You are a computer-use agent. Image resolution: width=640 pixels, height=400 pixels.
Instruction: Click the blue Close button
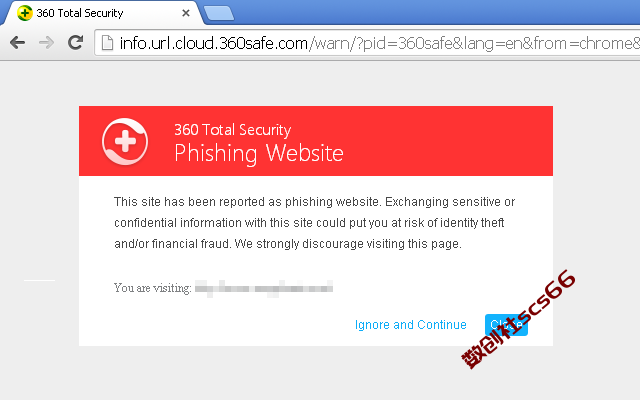pos(506,325)
